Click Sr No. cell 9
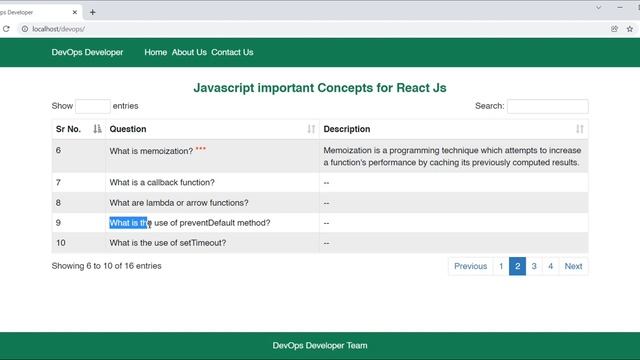This screenshot has width=640, height=360. click(x=78, y=223)
